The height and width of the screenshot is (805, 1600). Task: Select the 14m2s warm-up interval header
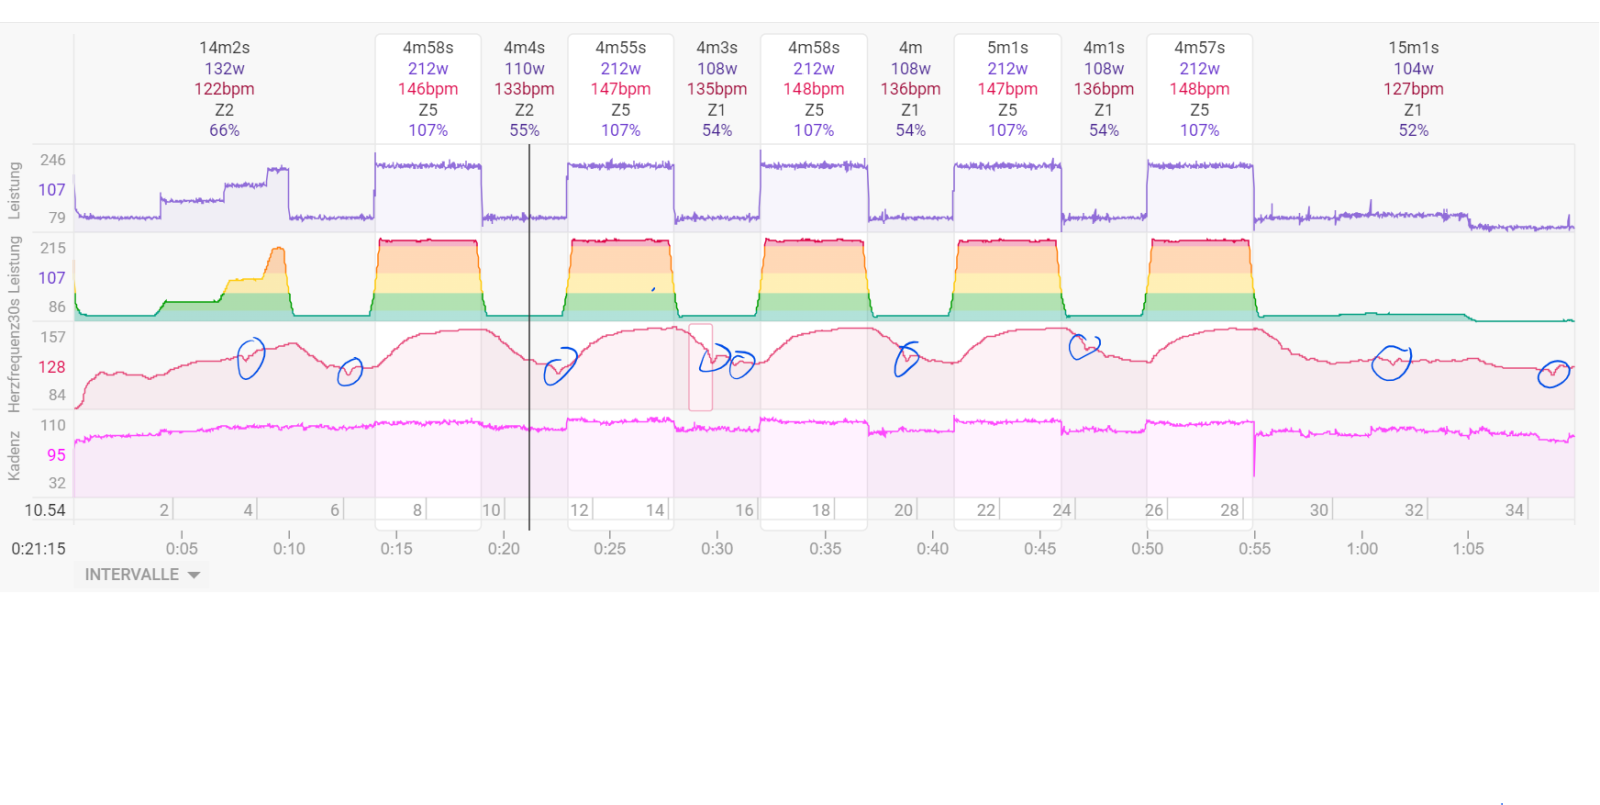coord(224,89)
